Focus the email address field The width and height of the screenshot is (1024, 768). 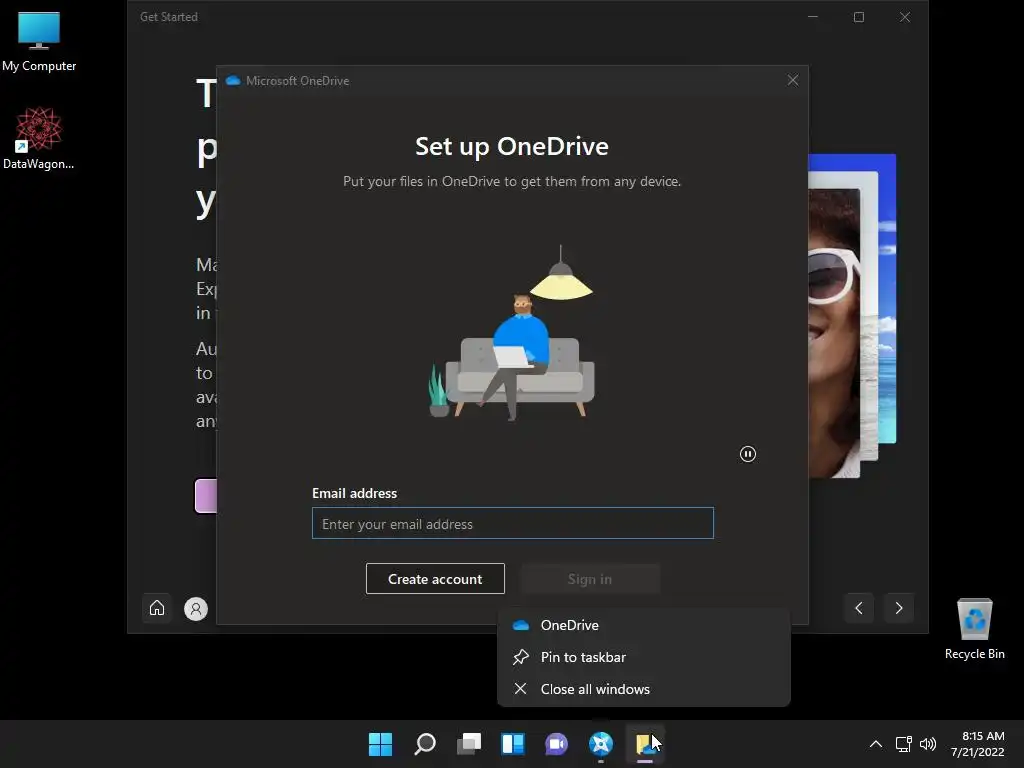(513, 523)
